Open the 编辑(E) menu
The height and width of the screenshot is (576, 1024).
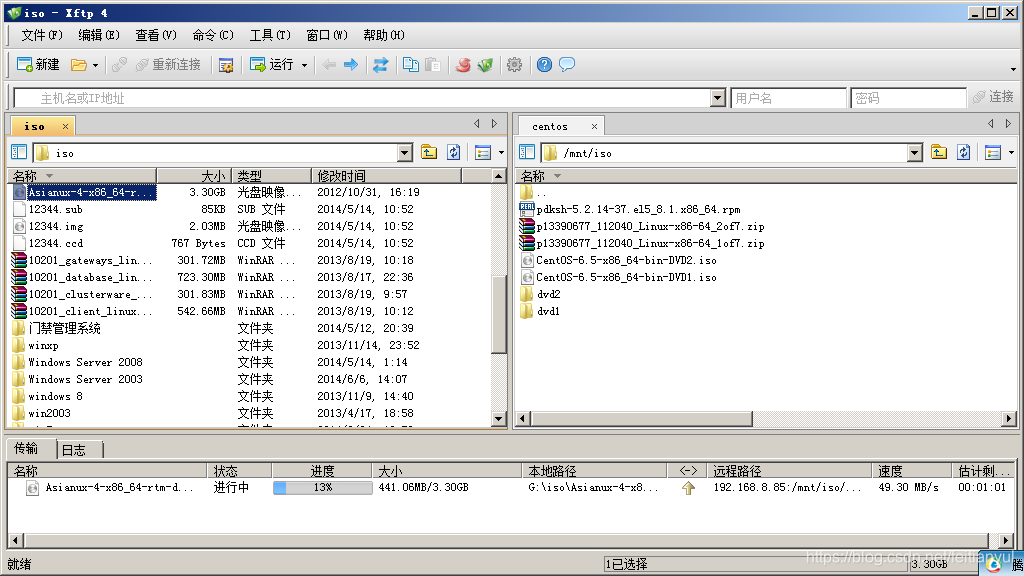click(99, 35)
